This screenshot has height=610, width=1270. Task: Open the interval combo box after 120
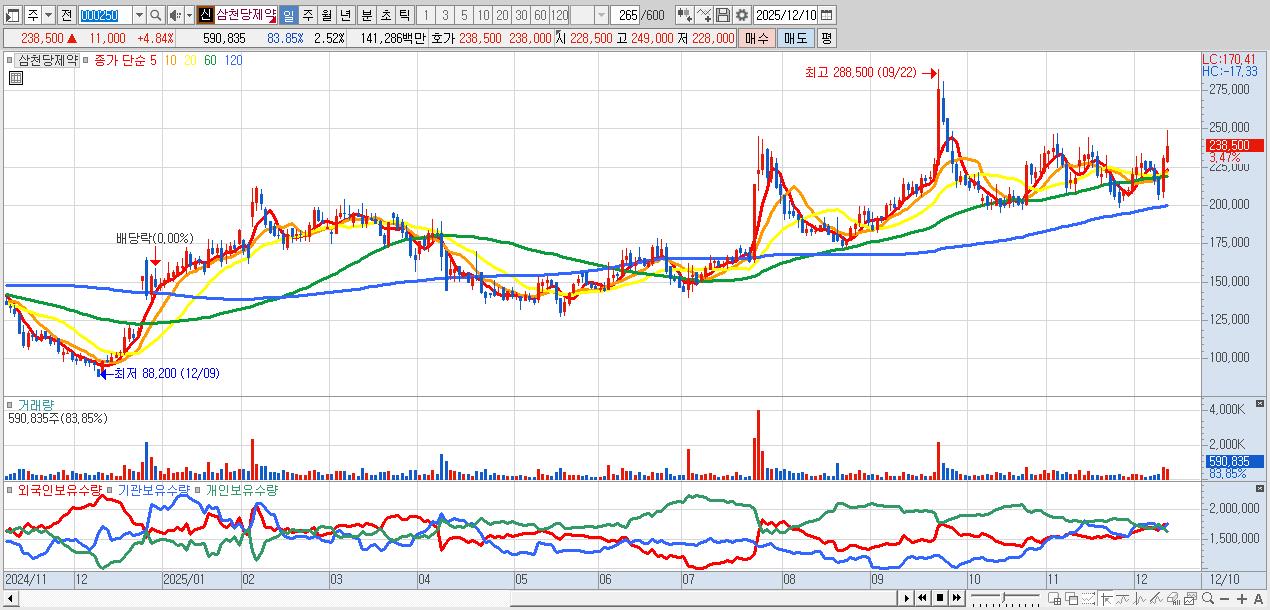(588, 15)
